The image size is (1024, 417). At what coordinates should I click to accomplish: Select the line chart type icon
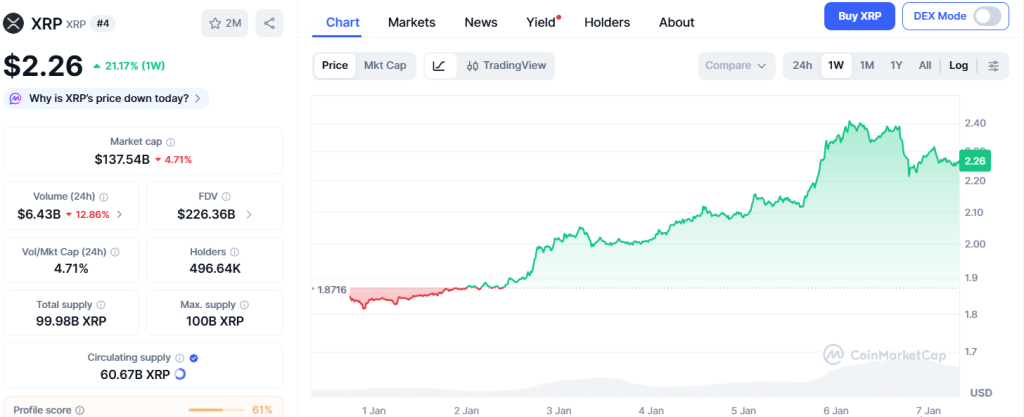(439, 66)
